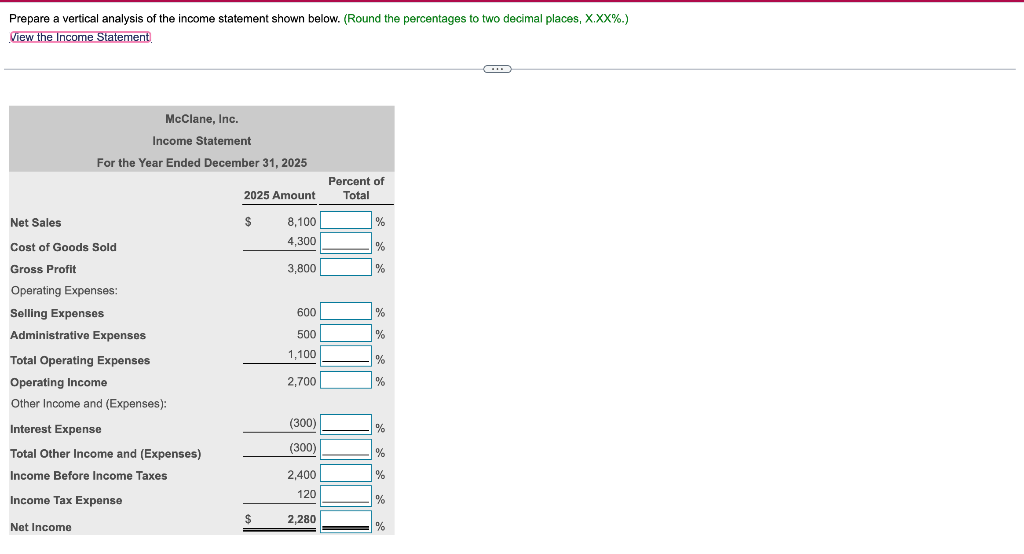Click the 3,800 Gross Profit amount
The image size is (1024, 554).
tap(301, 269)
